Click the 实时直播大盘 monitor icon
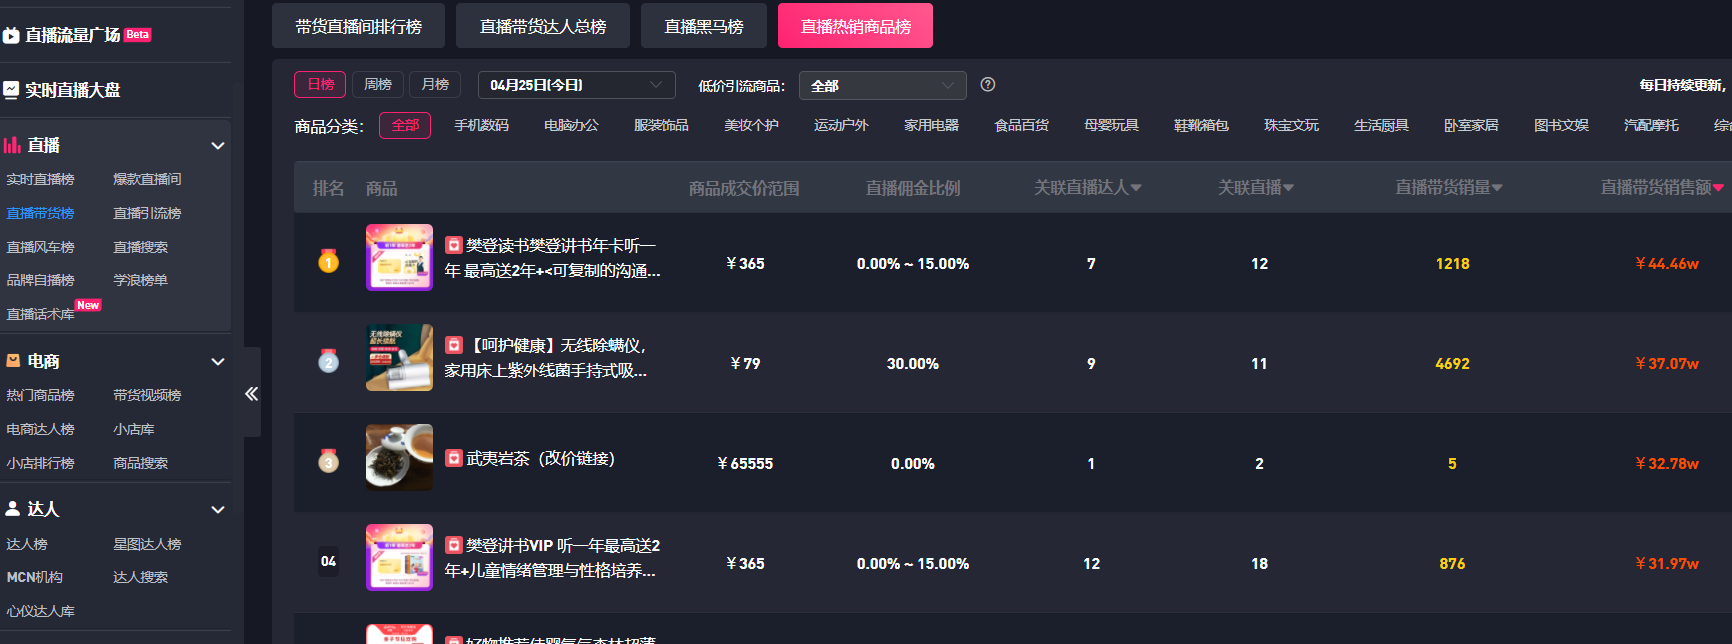The width and height of the screenshot is (1732, 644). pos(11,90)
